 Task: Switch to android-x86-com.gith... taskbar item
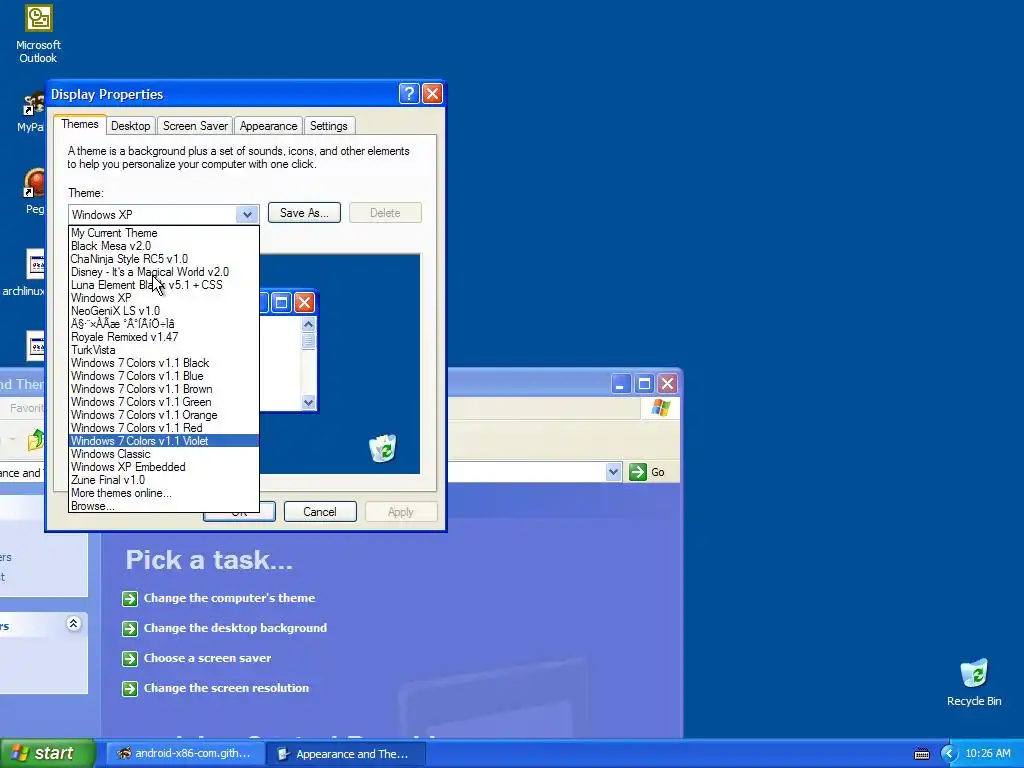(185, 754)
